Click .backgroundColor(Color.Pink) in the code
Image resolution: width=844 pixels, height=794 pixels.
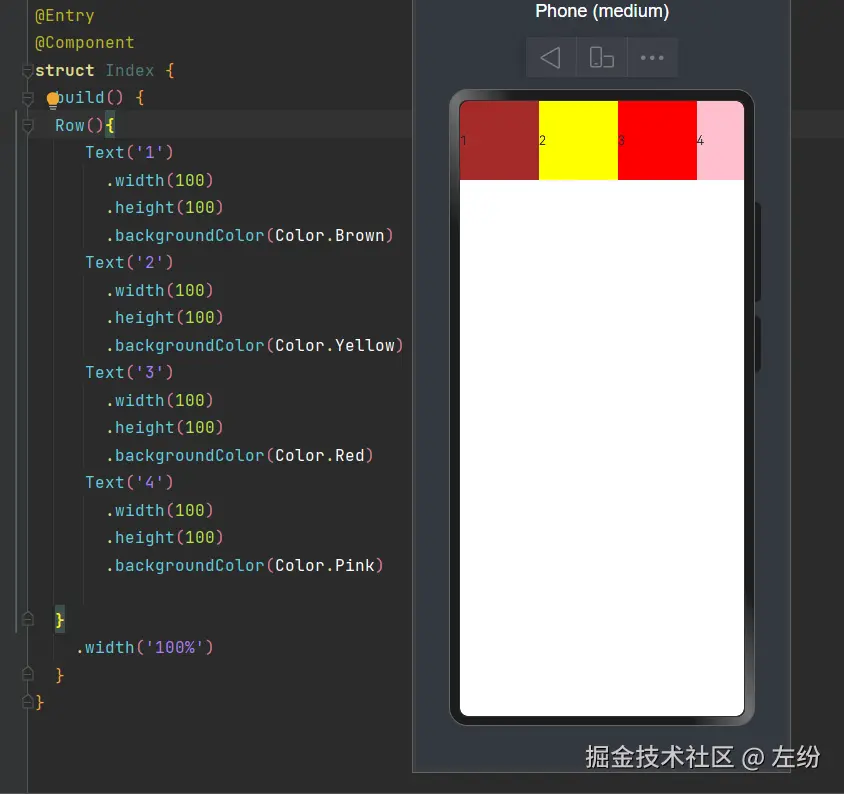pyautogui.click(x=244, y=565)
